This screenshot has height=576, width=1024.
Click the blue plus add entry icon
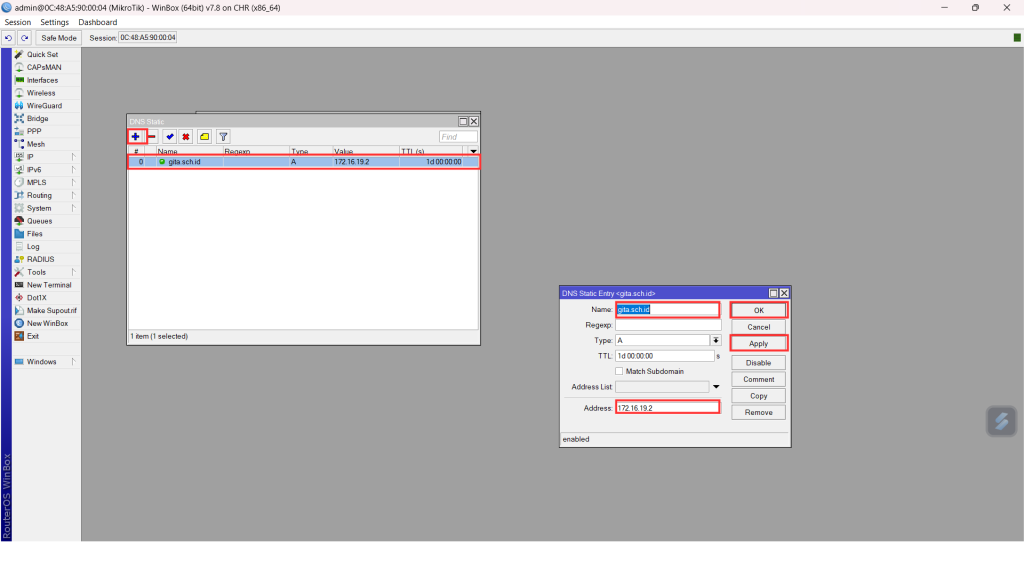tap(135, 136)
